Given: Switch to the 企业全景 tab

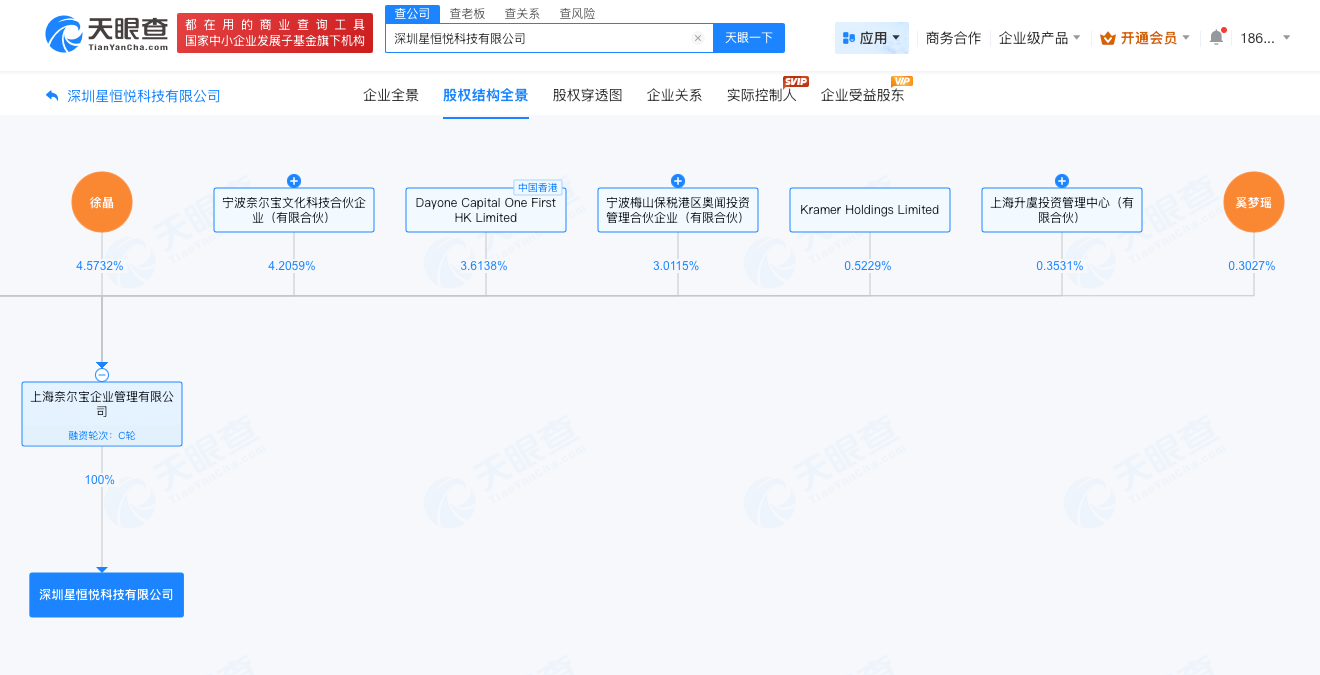Looking at the screenshot, I should click(x=390, y=94).
